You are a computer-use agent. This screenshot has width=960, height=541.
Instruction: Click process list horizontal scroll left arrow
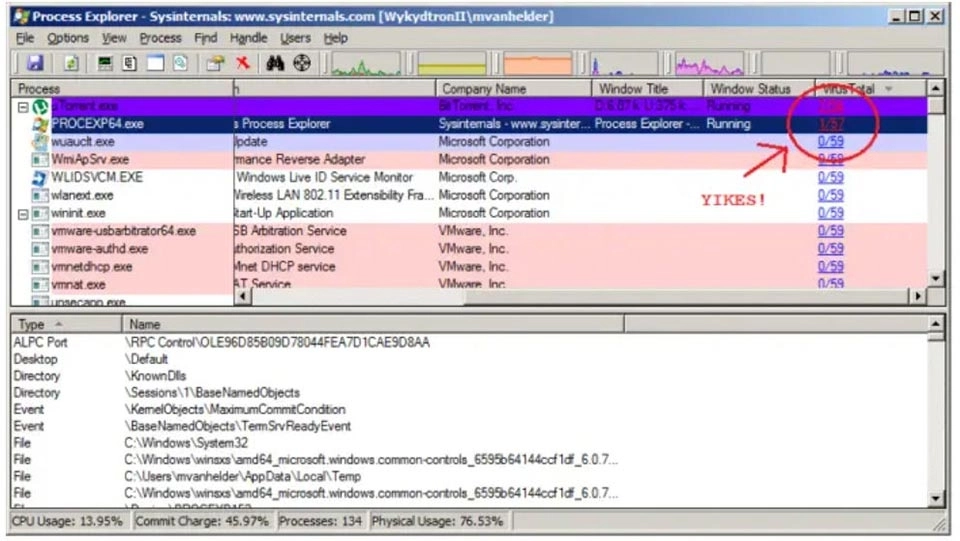[x=243, y=297]
